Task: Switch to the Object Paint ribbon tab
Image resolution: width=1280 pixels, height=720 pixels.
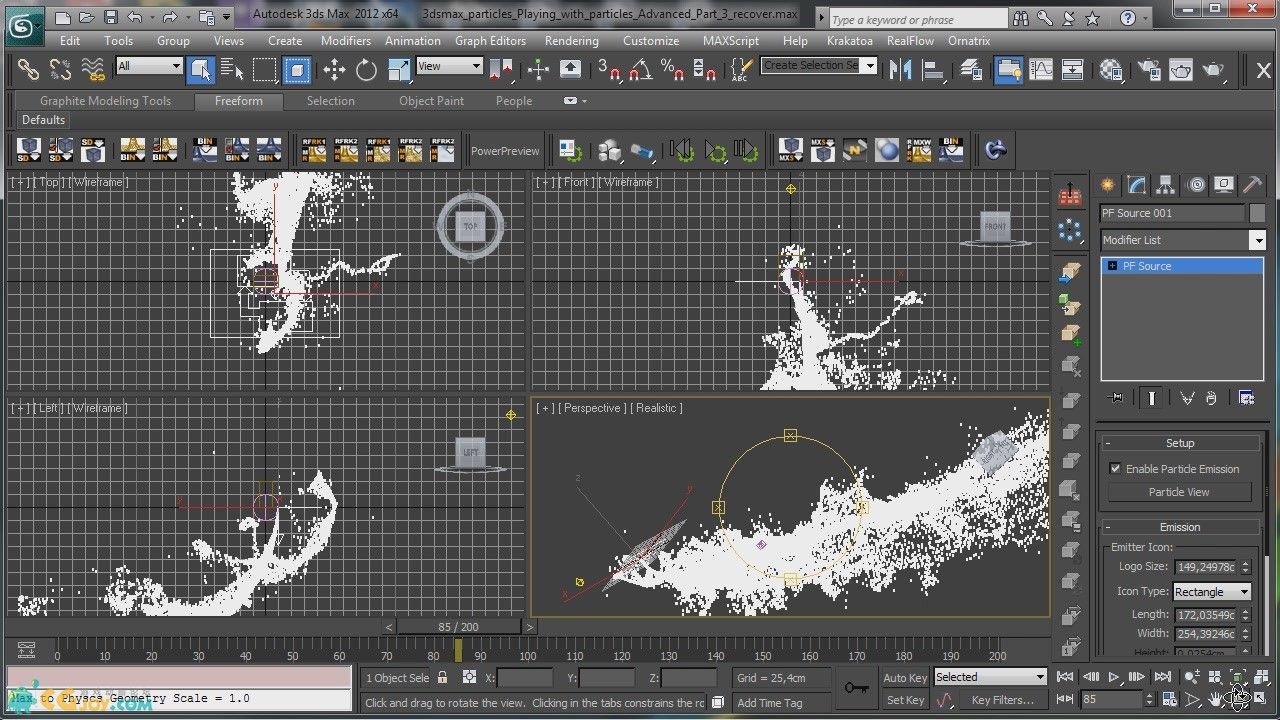Action: point(431,101)
